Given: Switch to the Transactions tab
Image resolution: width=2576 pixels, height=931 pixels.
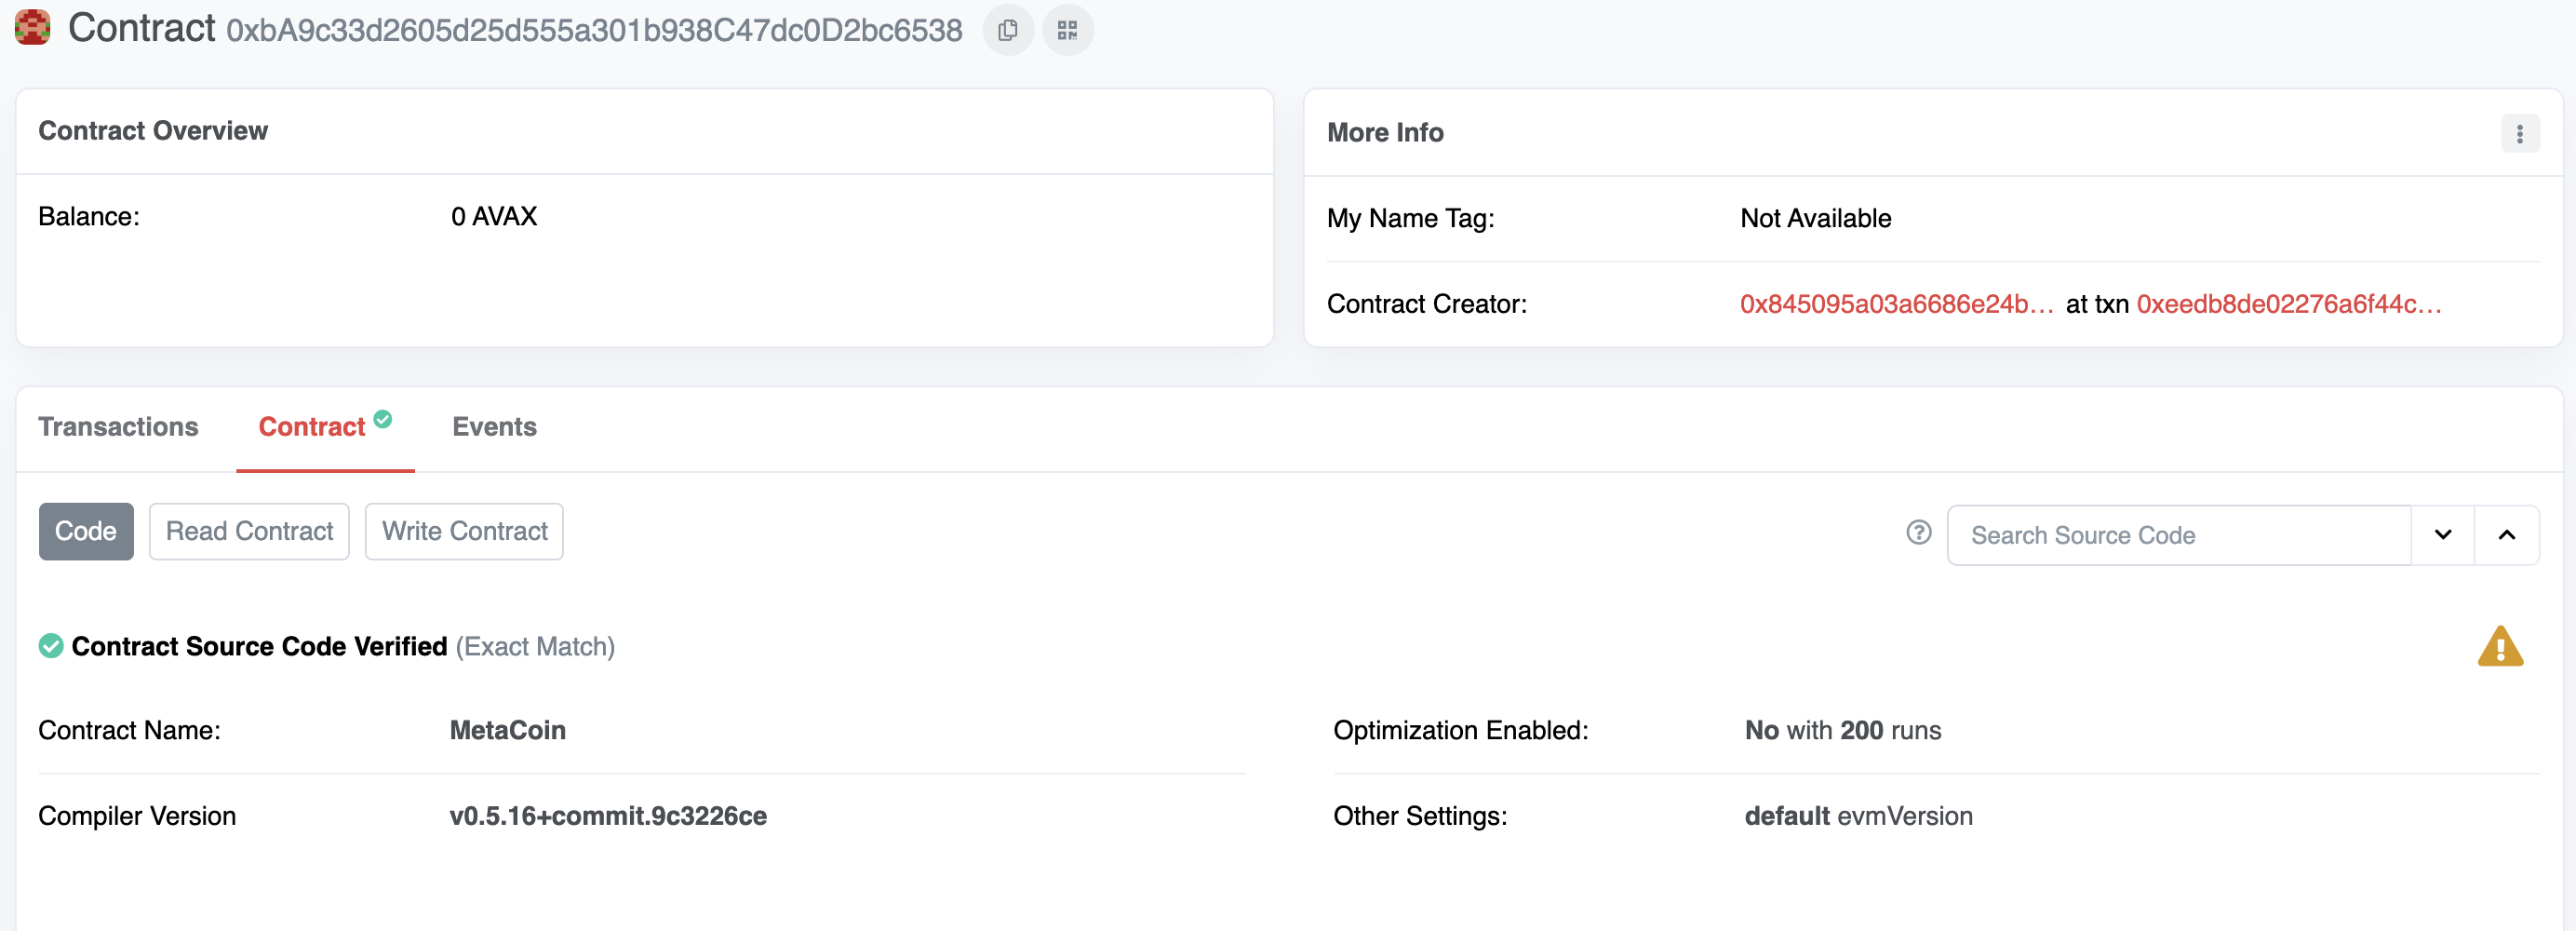Looking at the screenshot, I should pos(118,427).
